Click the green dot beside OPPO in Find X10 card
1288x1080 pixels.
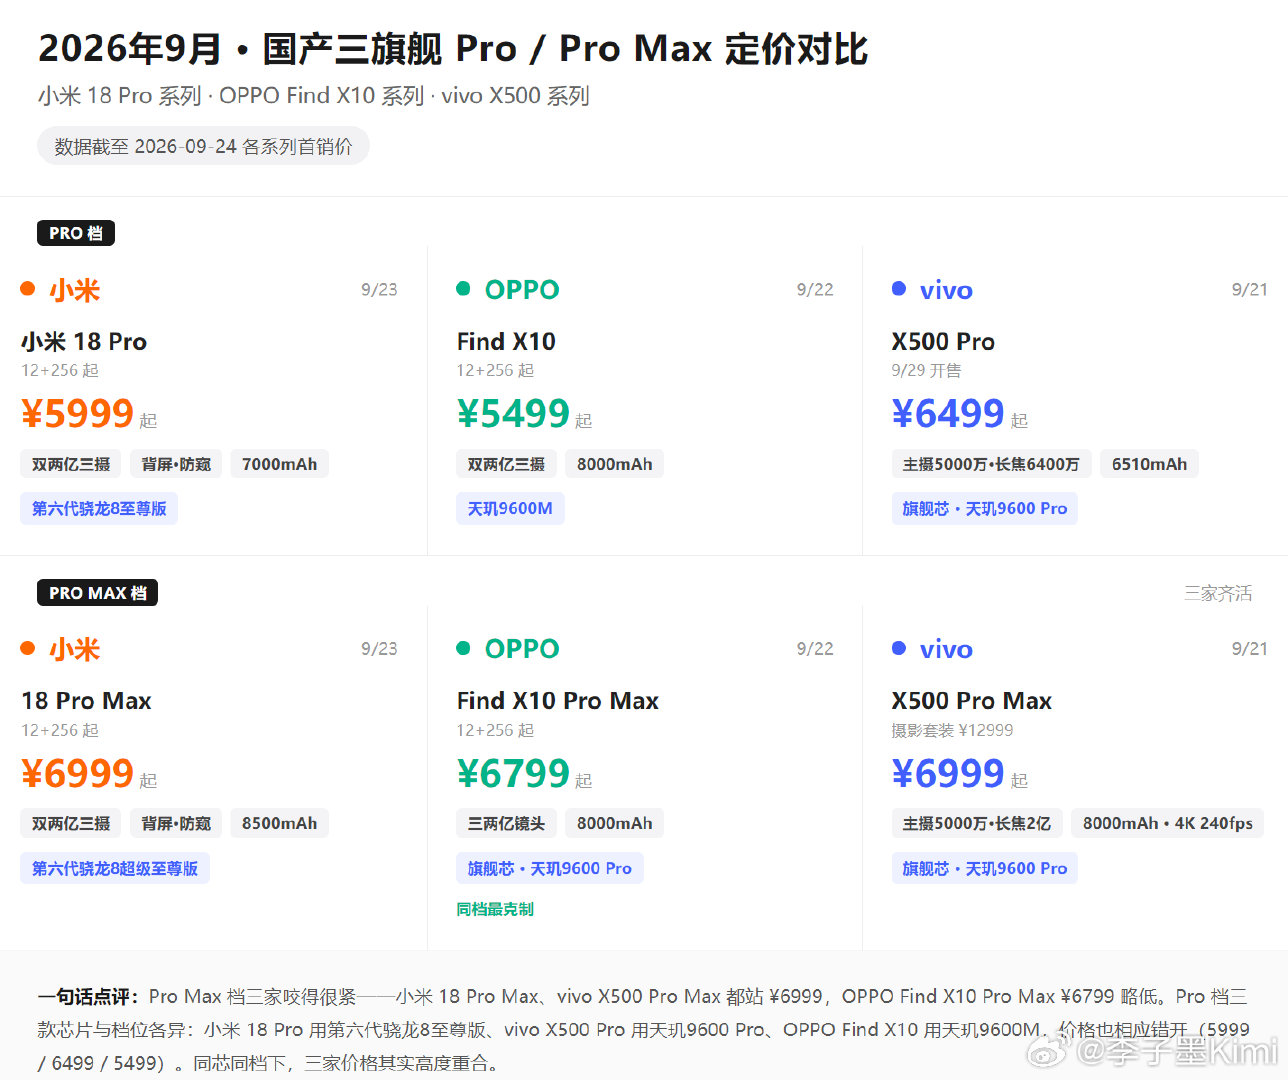tap(463, 289)
